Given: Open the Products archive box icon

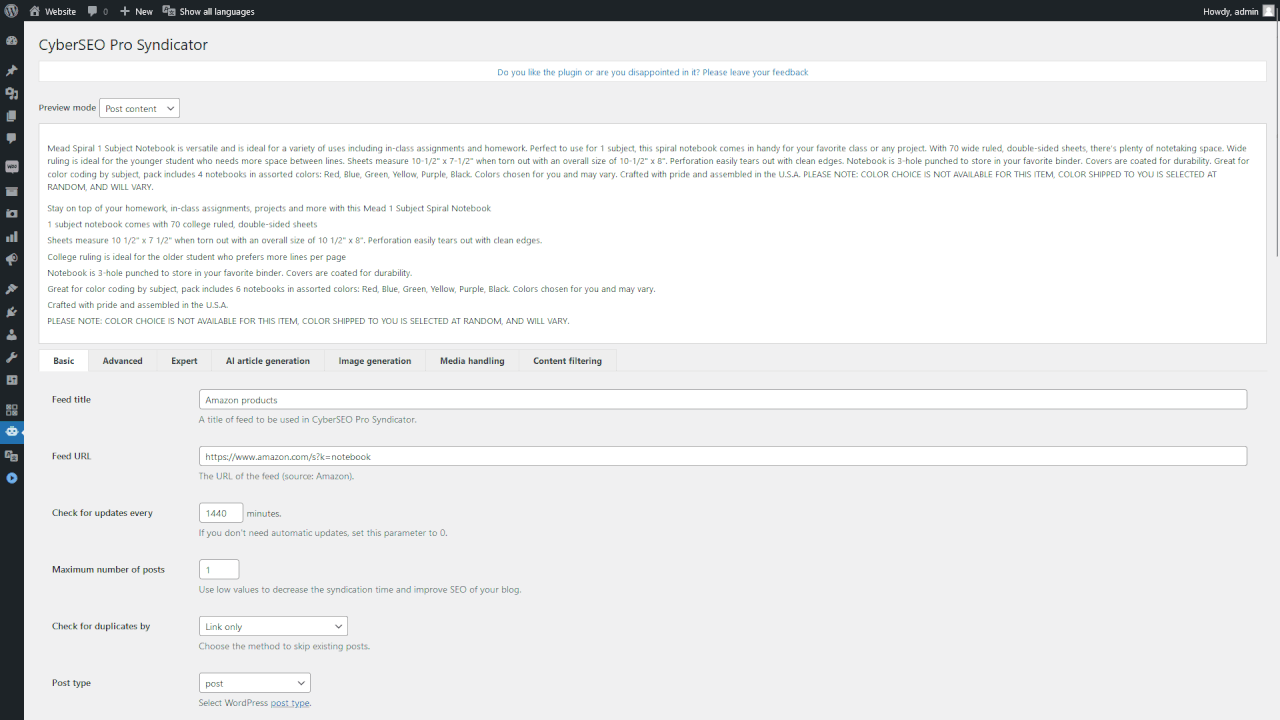Looking at the screenshot, I should click(12, 190).
